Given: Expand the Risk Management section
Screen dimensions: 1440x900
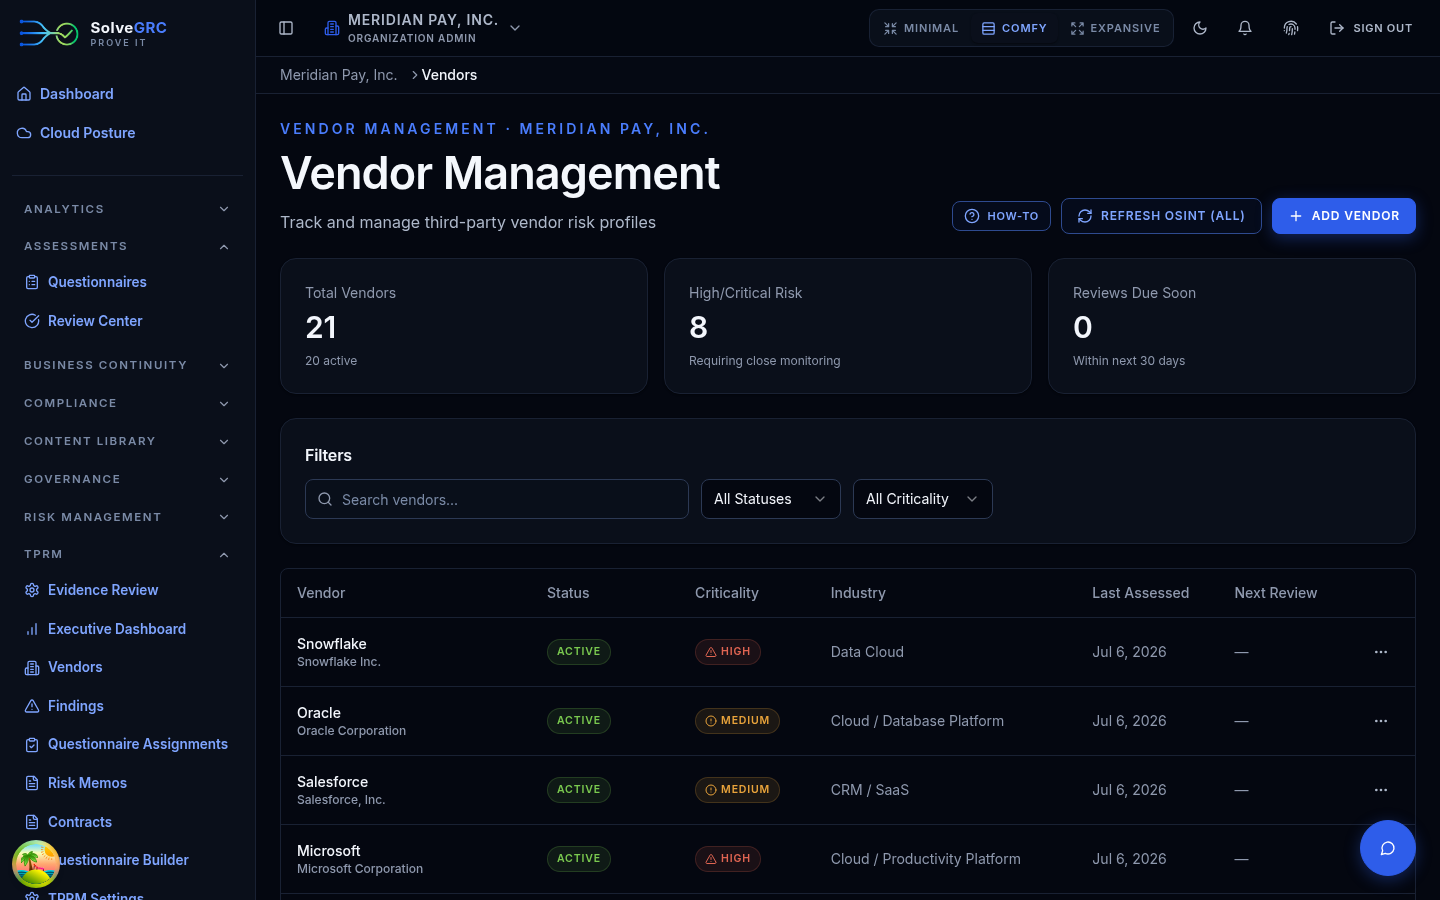Looking at the screenshot, I should pos(127,517).
